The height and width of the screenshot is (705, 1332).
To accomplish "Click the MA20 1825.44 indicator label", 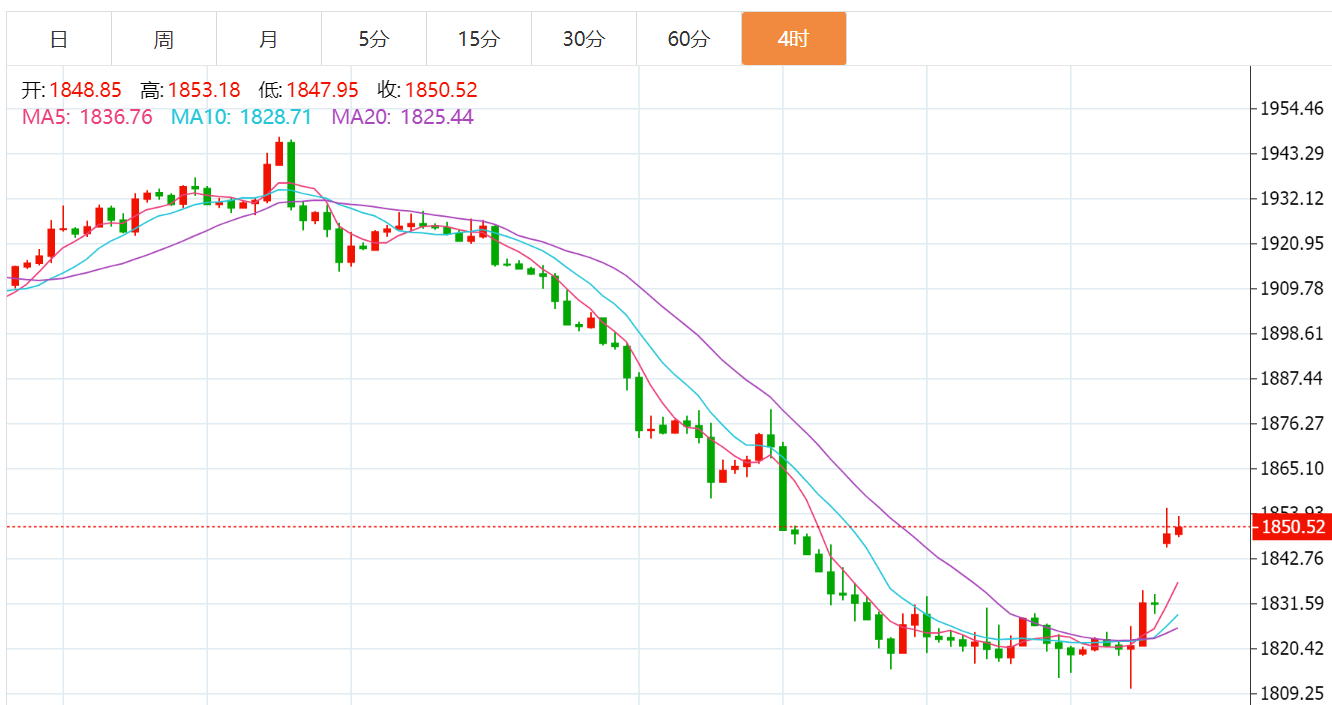I will point(403,117).
